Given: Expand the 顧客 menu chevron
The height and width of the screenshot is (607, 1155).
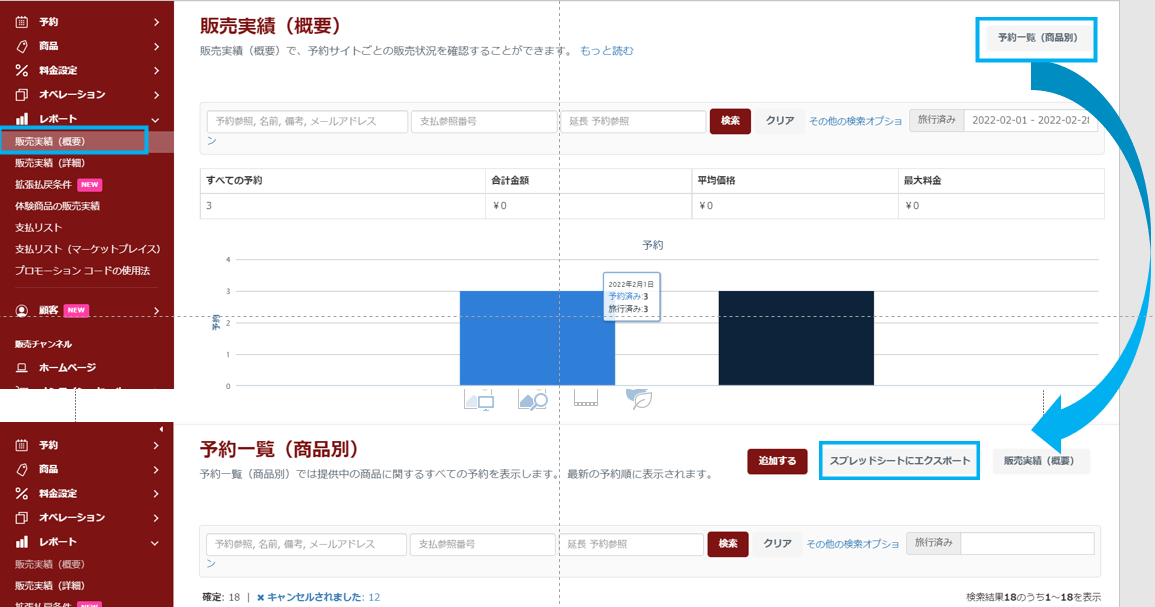Looking at the screenshot, I should point(156,310).
